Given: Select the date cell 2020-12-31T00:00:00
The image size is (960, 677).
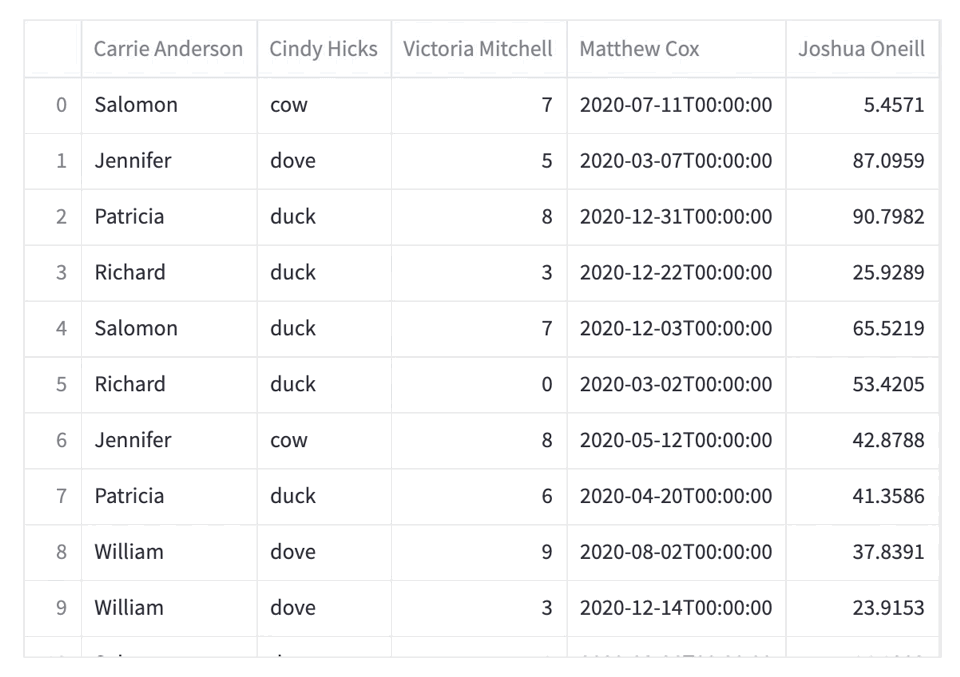Looking at the screenshot, I should (x=677, y=217).
